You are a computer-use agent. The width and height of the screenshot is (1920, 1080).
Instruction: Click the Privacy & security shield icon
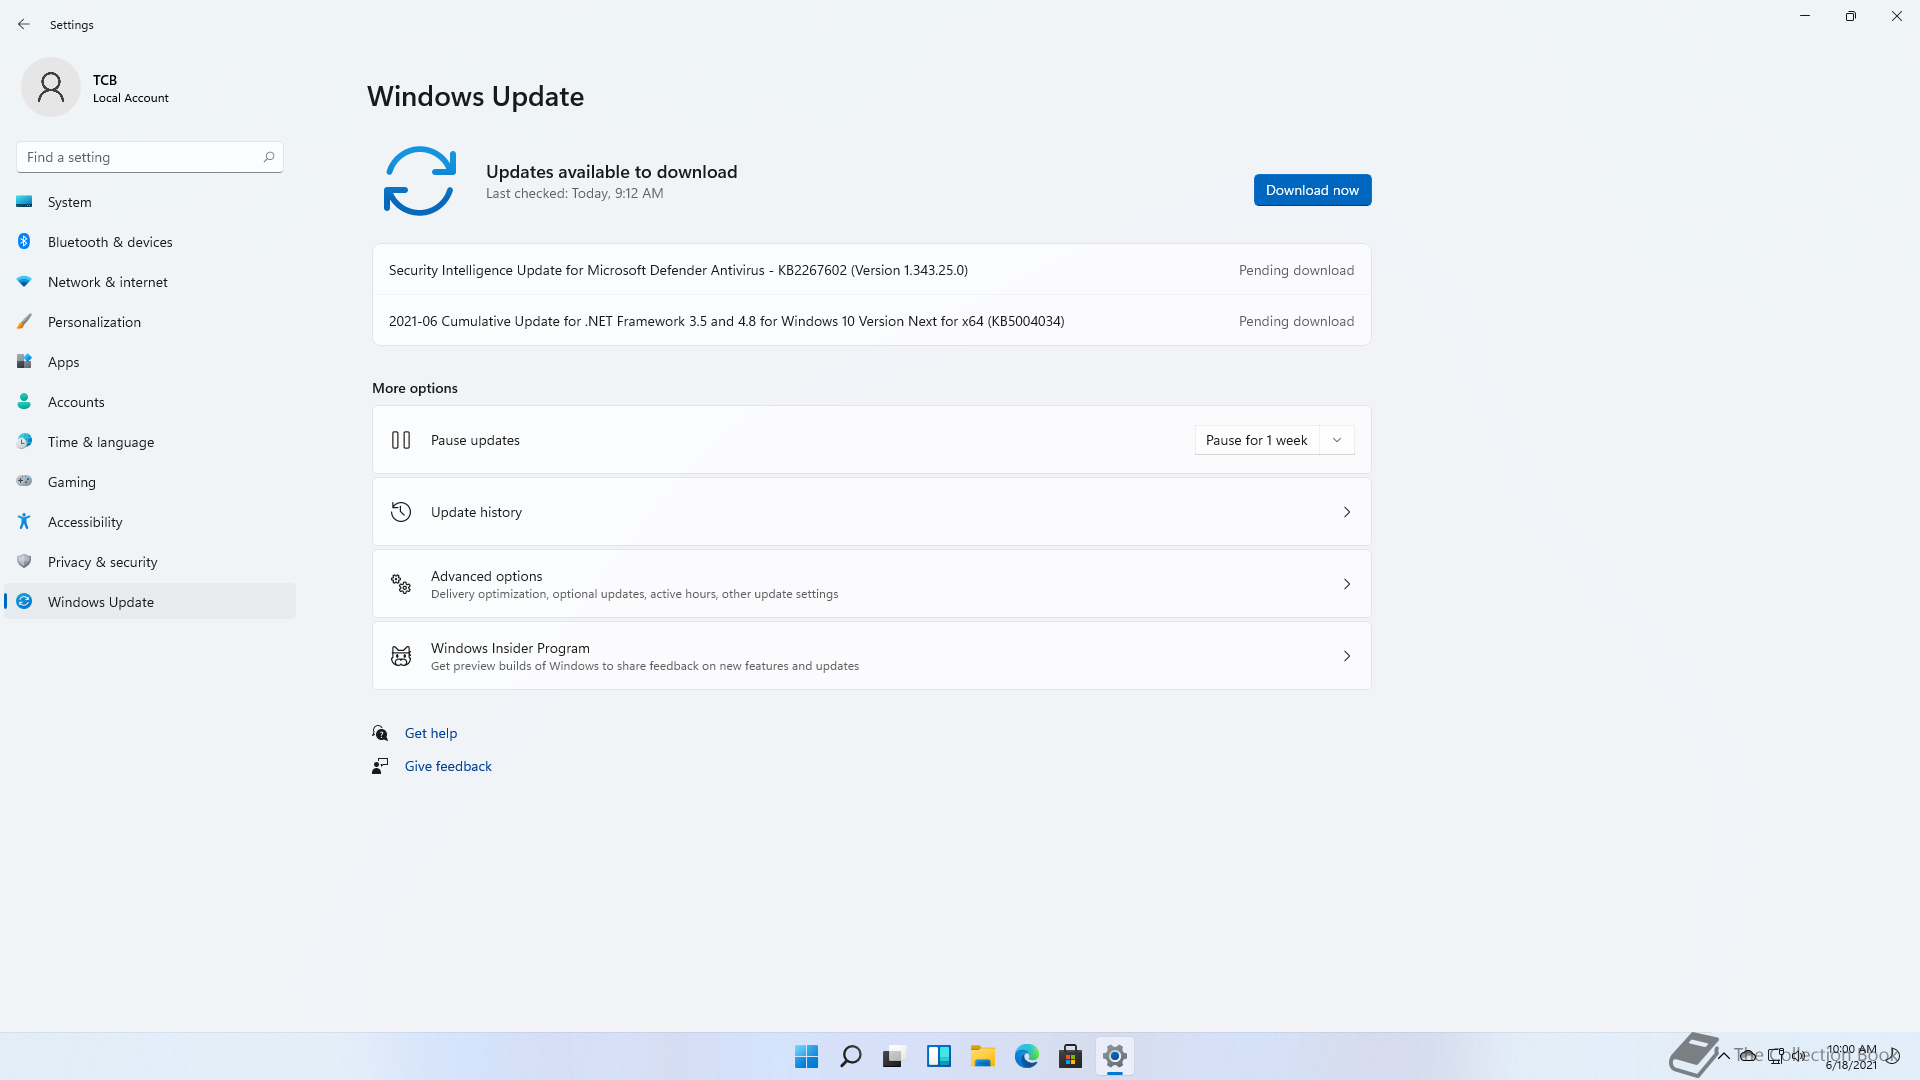[24, 562]
